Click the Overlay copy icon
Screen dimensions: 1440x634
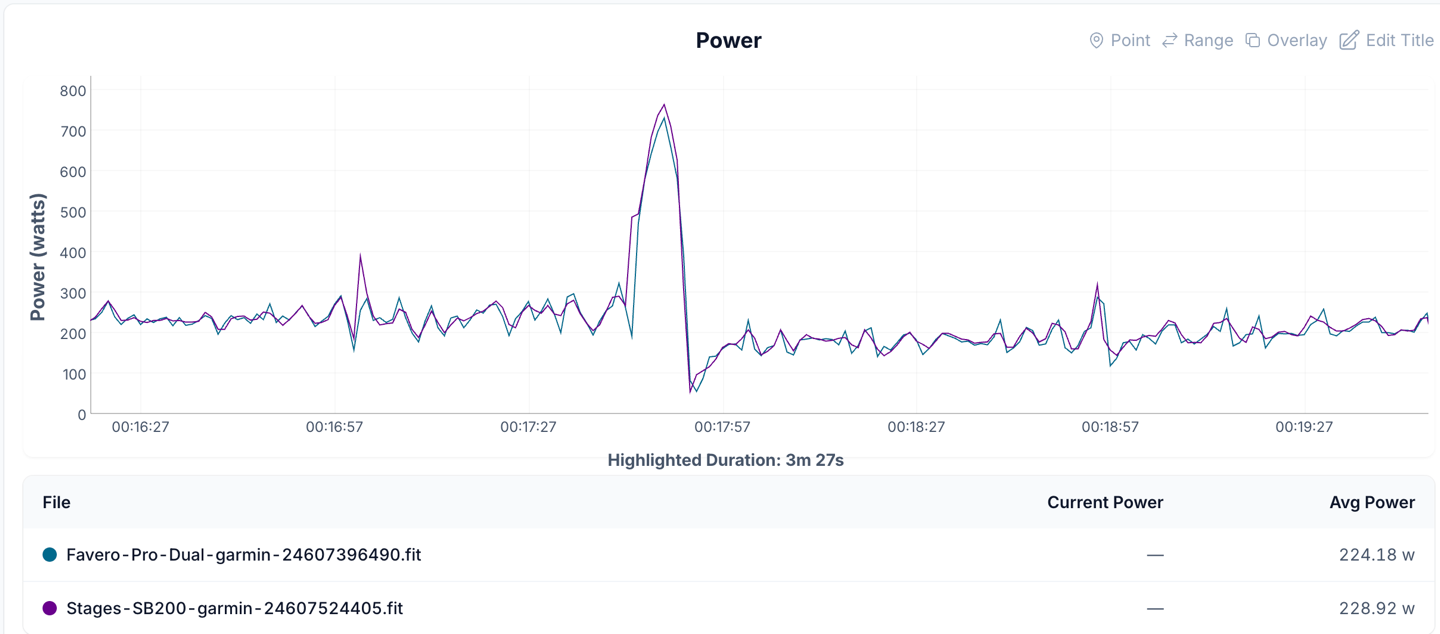pos(1252,40)
